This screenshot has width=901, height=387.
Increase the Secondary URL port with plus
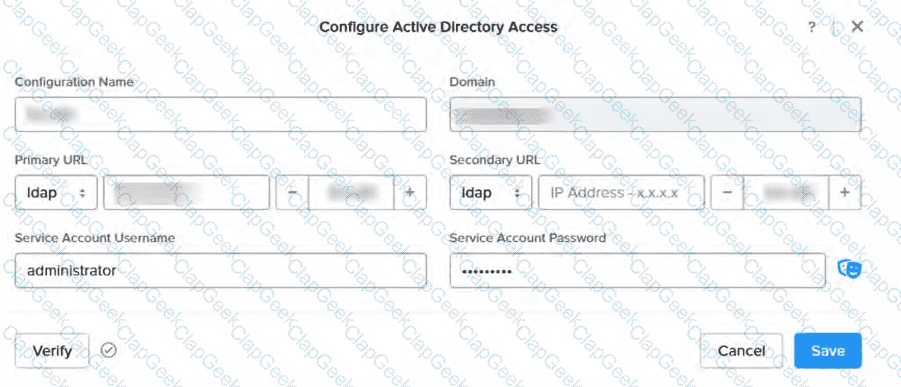point(844,193)
